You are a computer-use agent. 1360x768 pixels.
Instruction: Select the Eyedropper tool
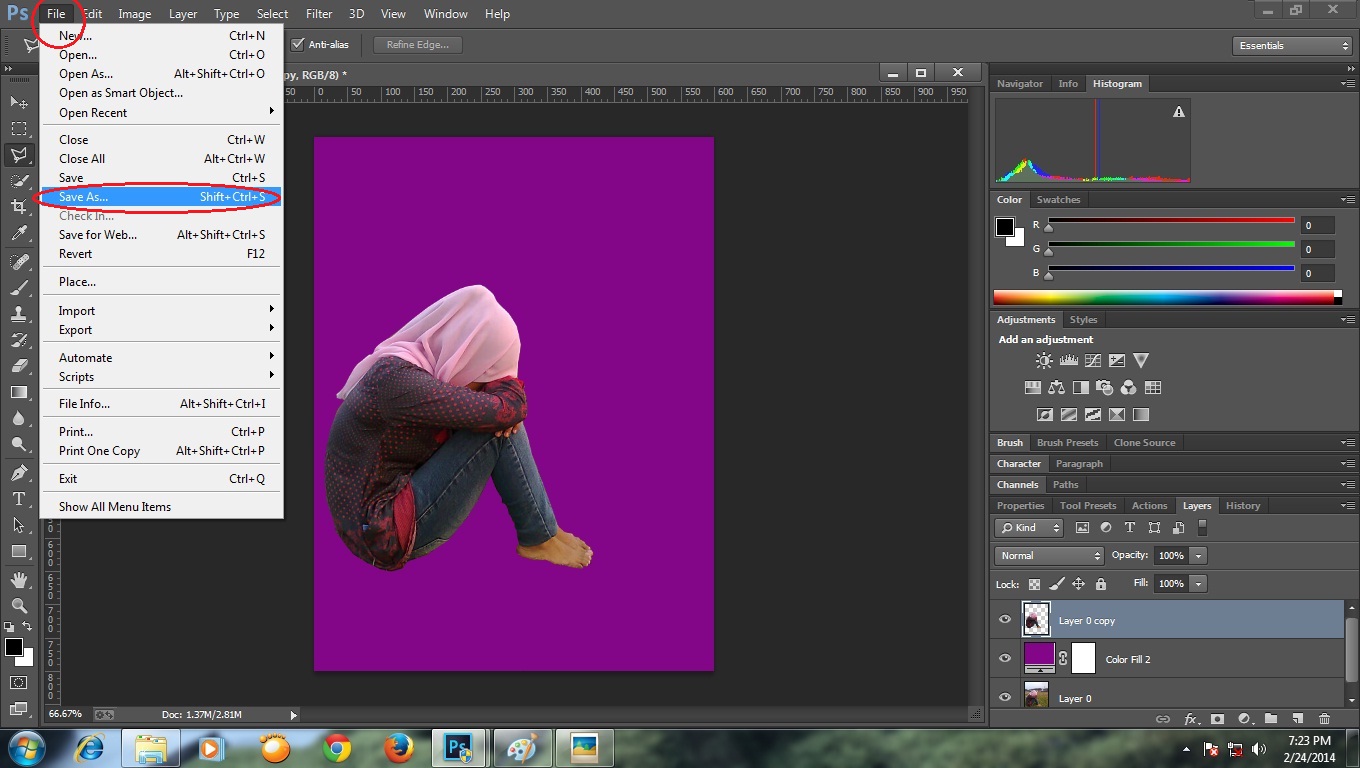(19, 234)
